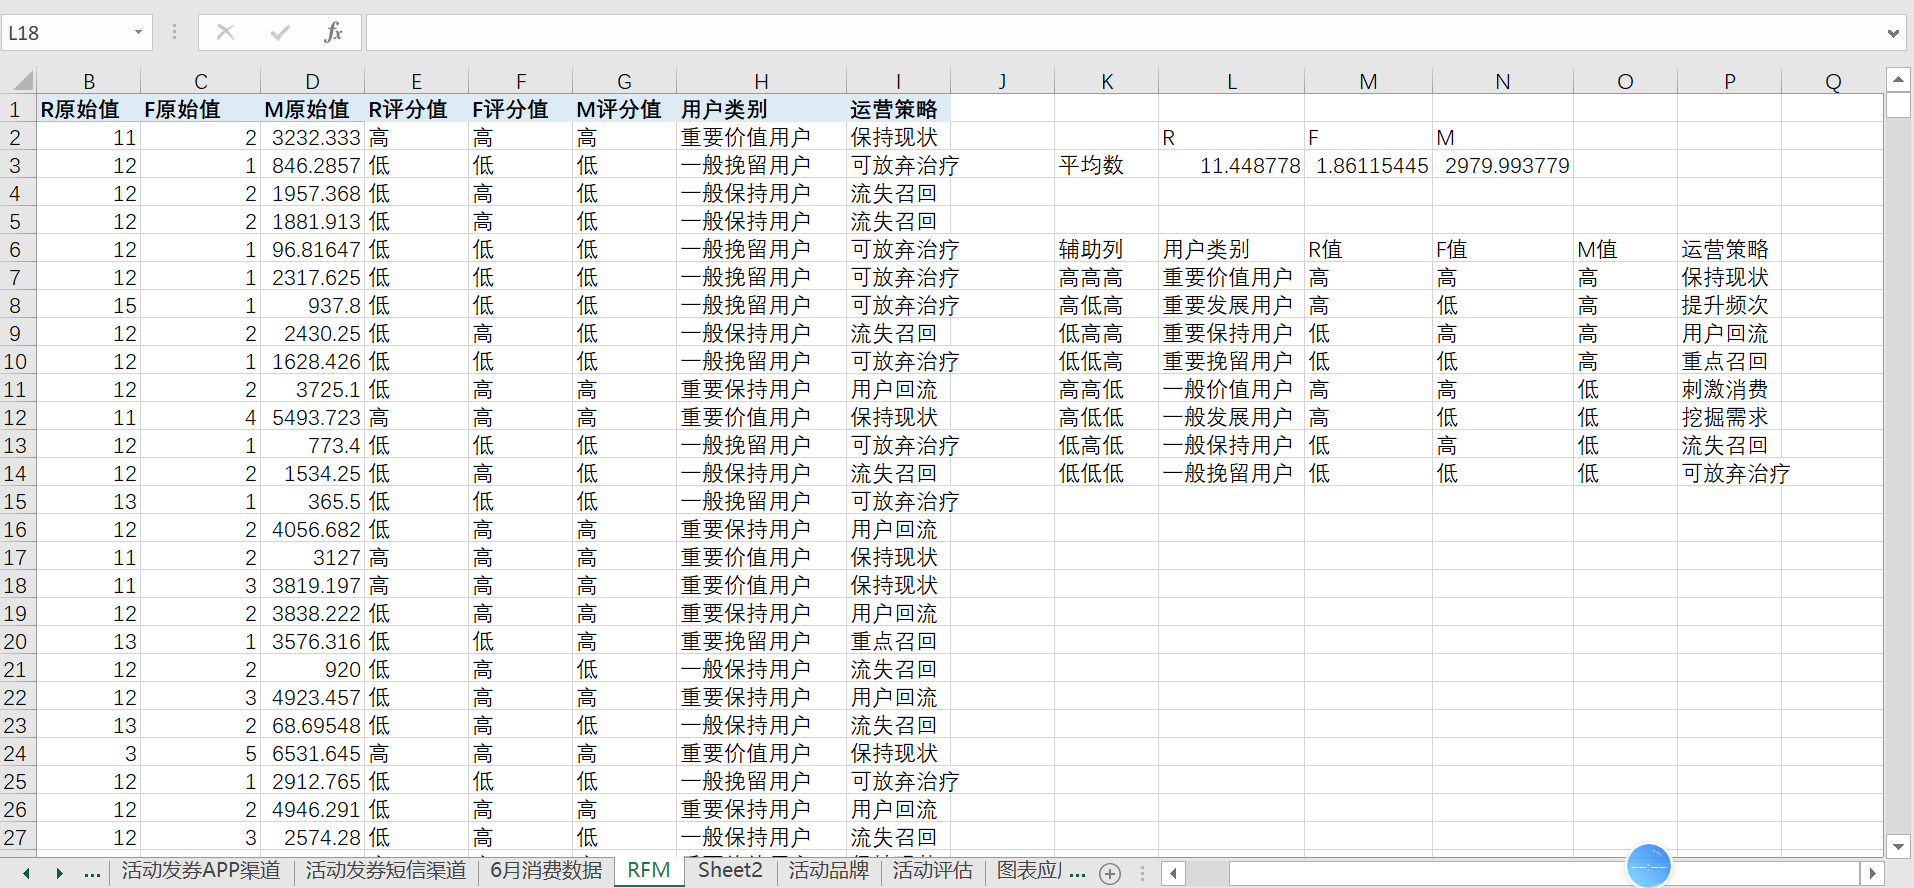Click the 运营策略 cell in column I

[899, 109]
